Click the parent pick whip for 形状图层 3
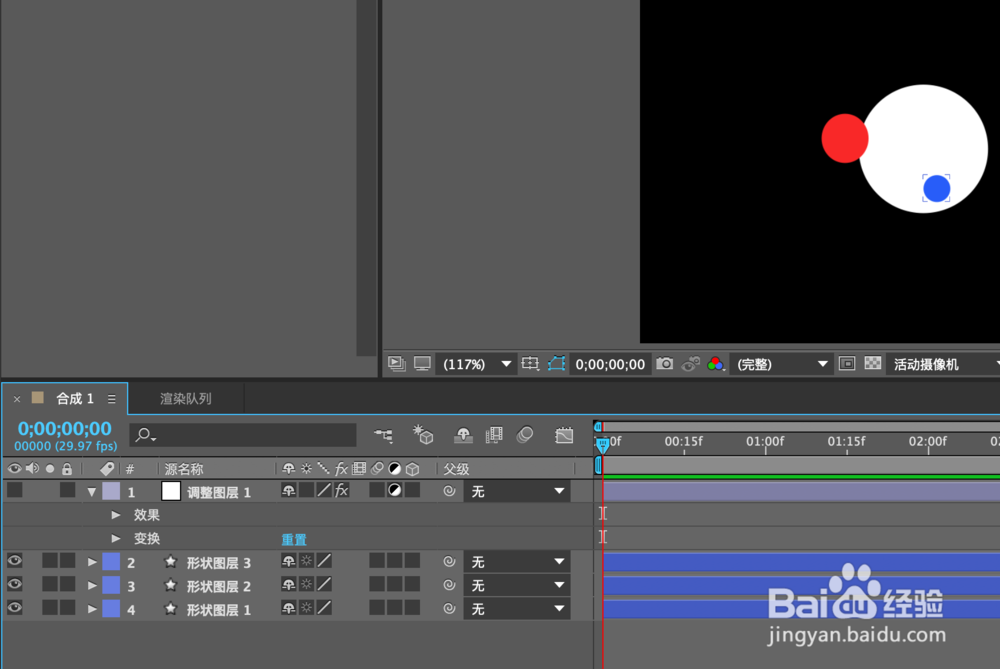 click(x=450, y=562)
